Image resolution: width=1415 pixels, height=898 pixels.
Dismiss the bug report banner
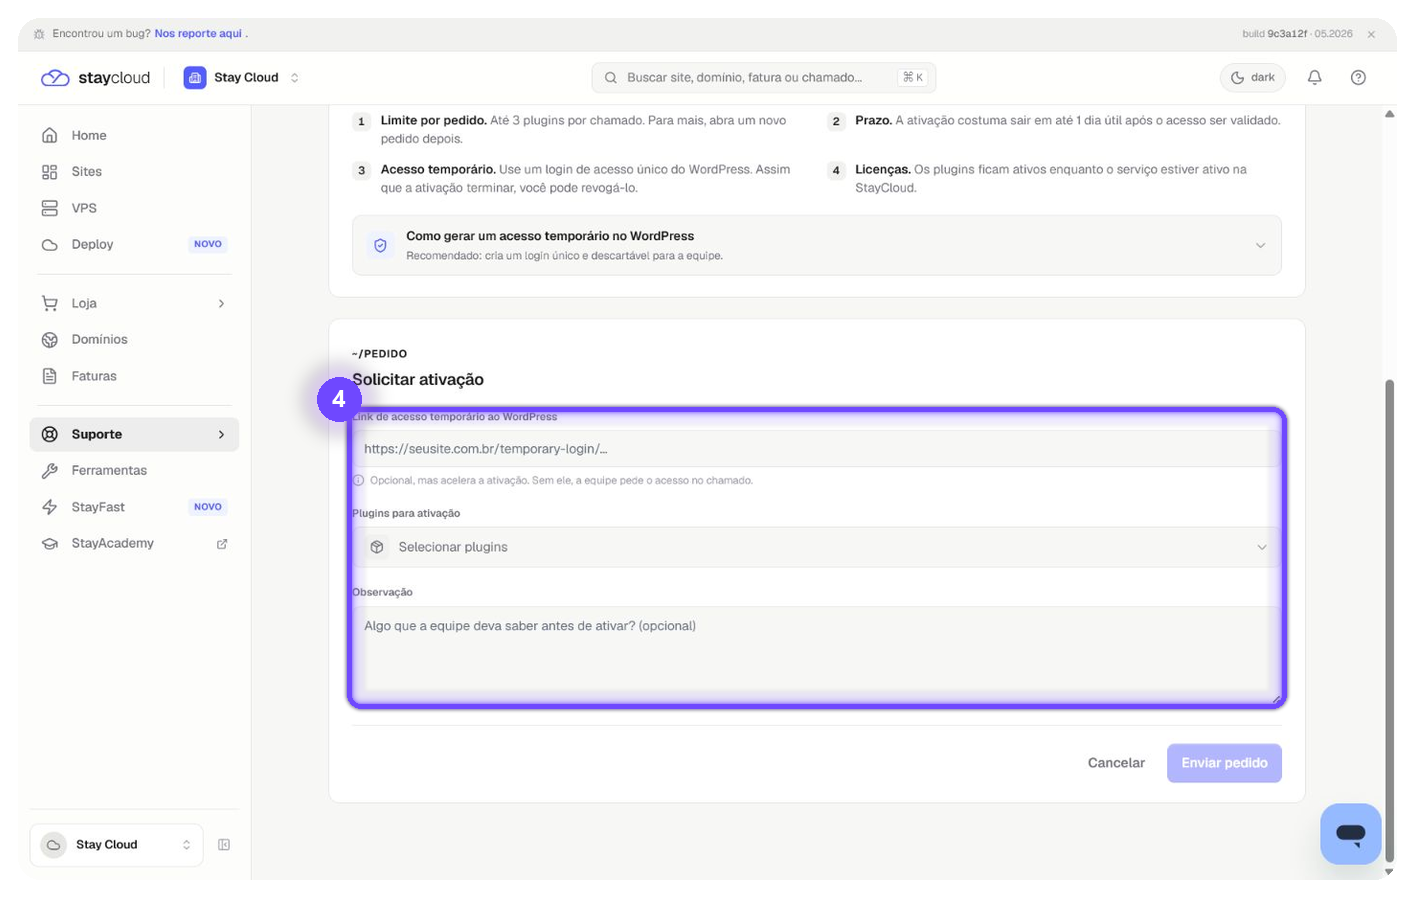pyautogui.click(x=1371, y=34)
